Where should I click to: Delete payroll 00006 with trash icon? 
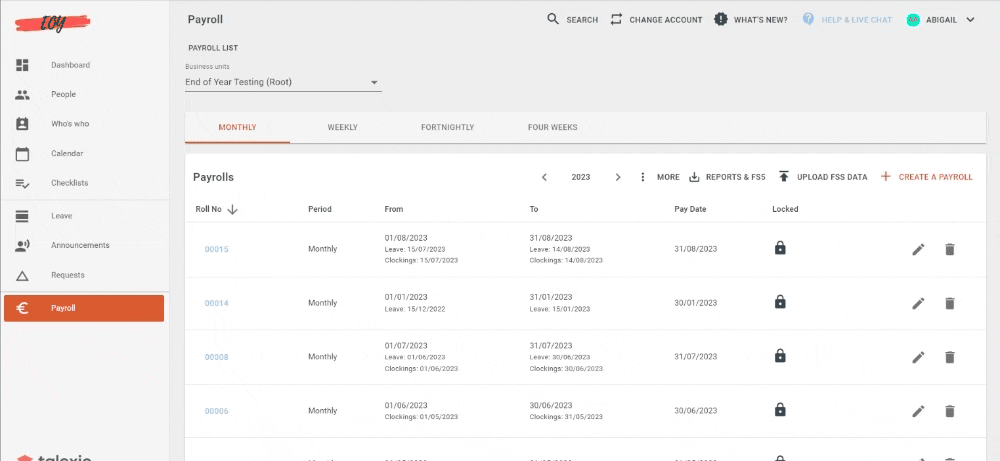[950, 411]
